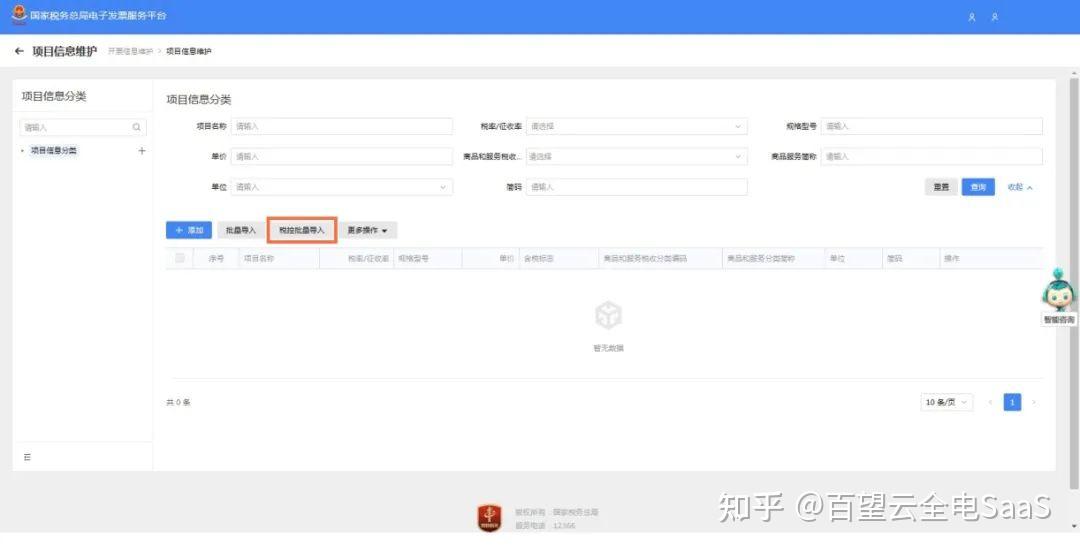
Task: Click the back arrow beside 项目信息维护
Action: pyautogui.click(x=19, y=51)
